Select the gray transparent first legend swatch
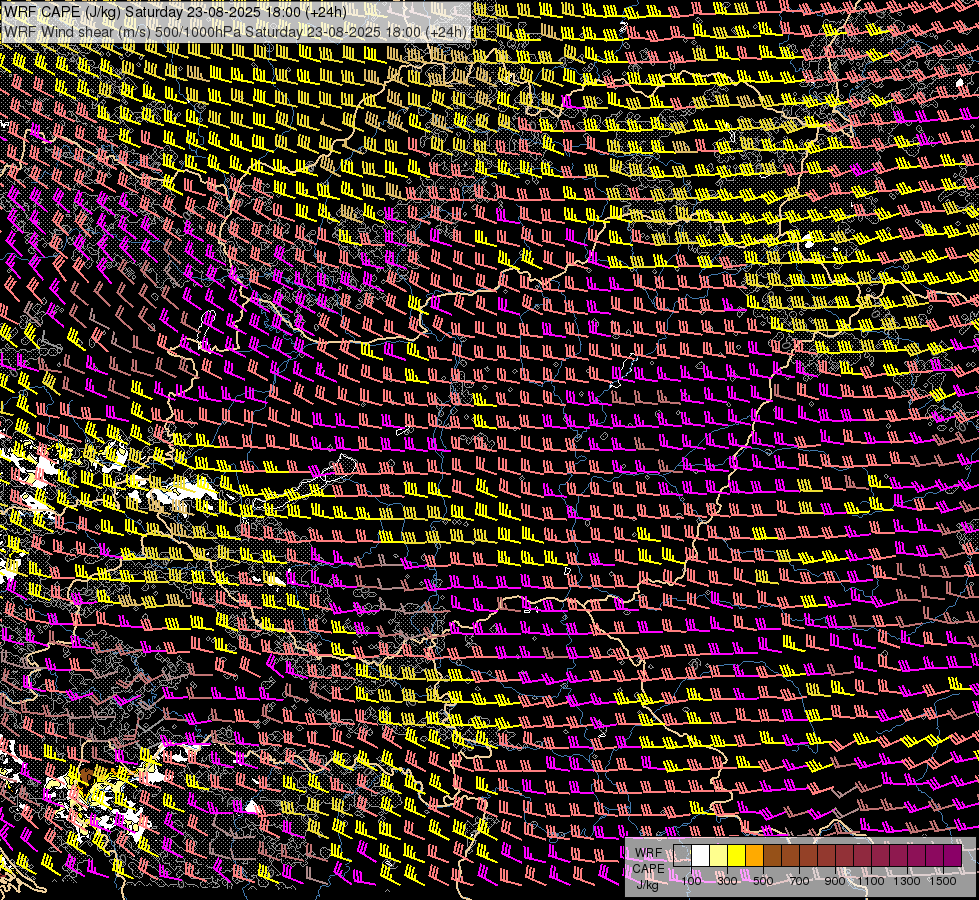Image resolution: width=979 pixels, height=900 pixels. 682,856
